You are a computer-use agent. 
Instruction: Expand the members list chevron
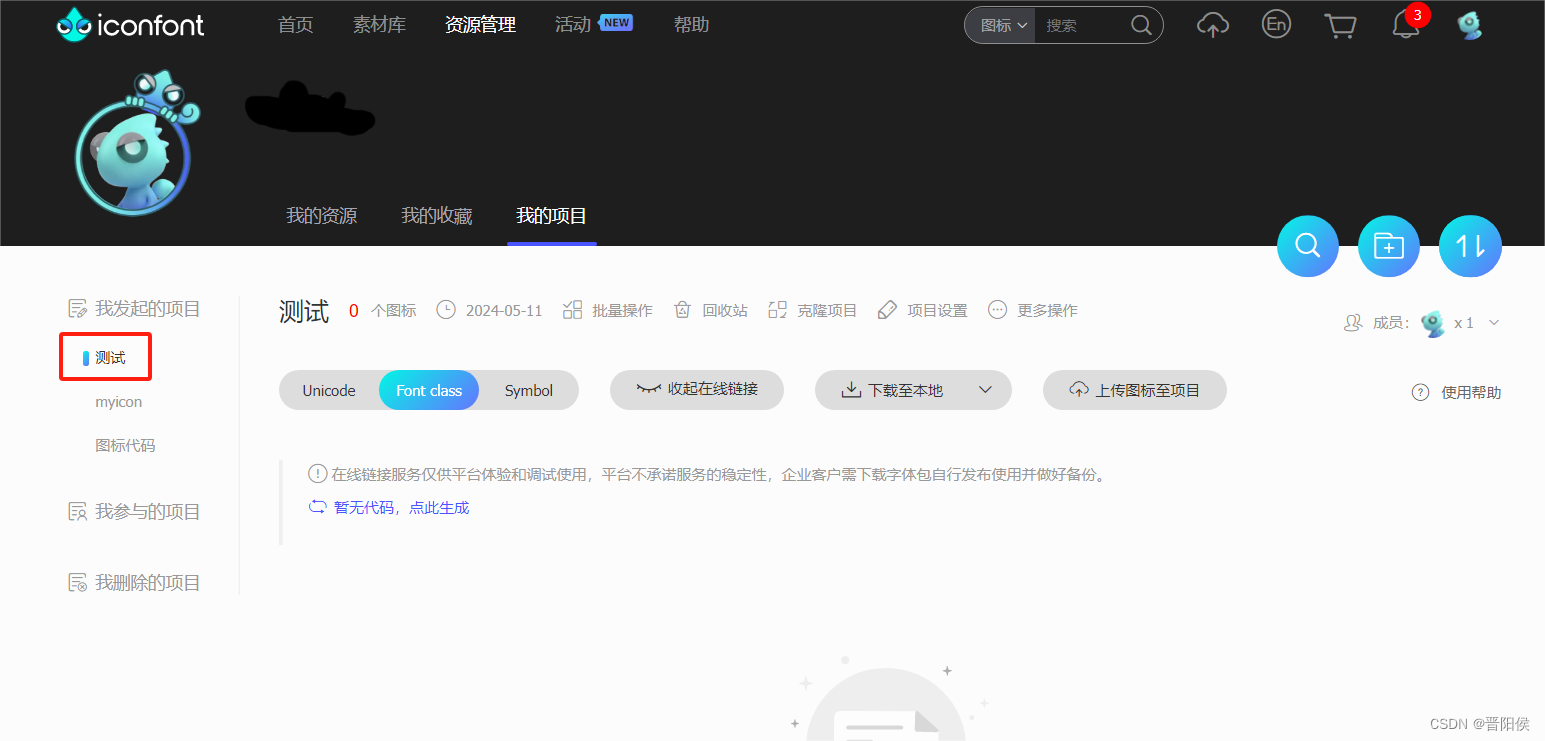[1494, 323]
